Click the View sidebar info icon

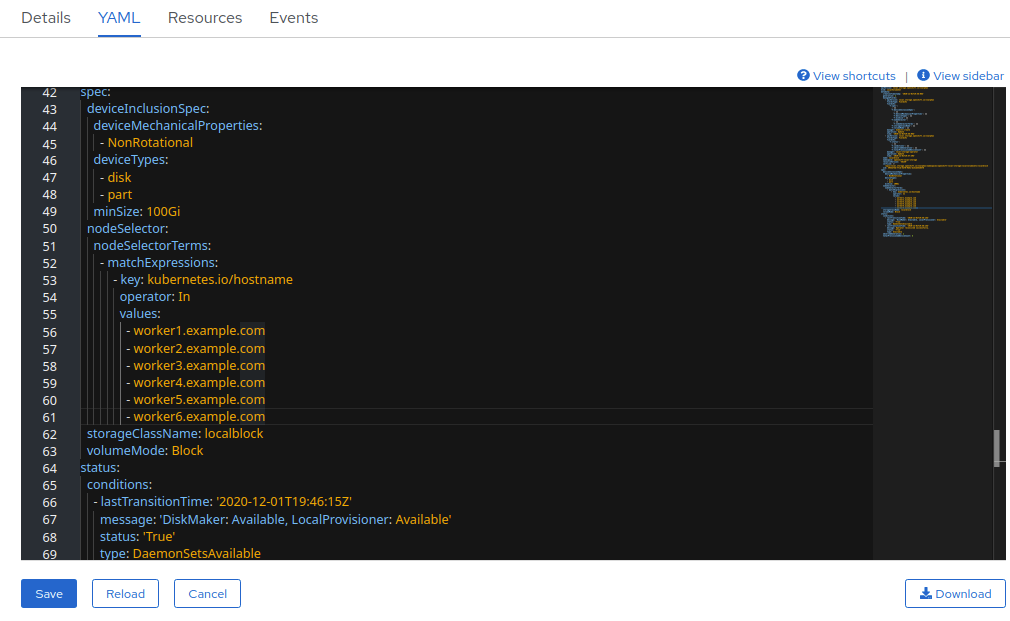point(923,76)
